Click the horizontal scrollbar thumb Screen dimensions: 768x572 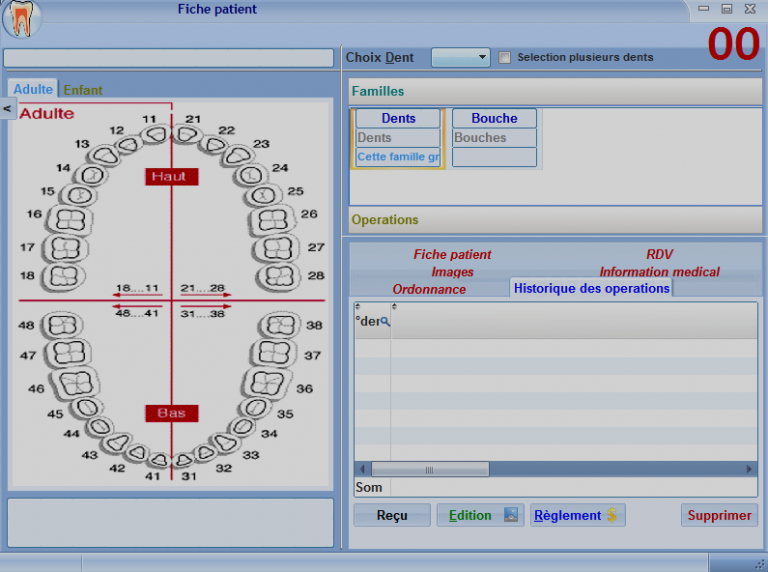[430, 469]
